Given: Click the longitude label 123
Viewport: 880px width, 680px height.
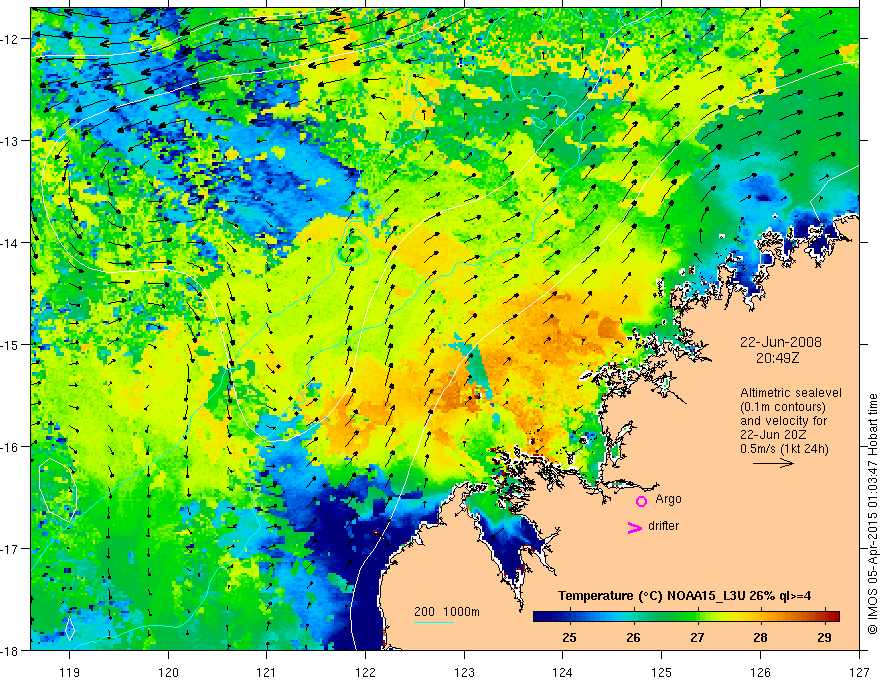Looking at the screenshot, I should [464, 672].
